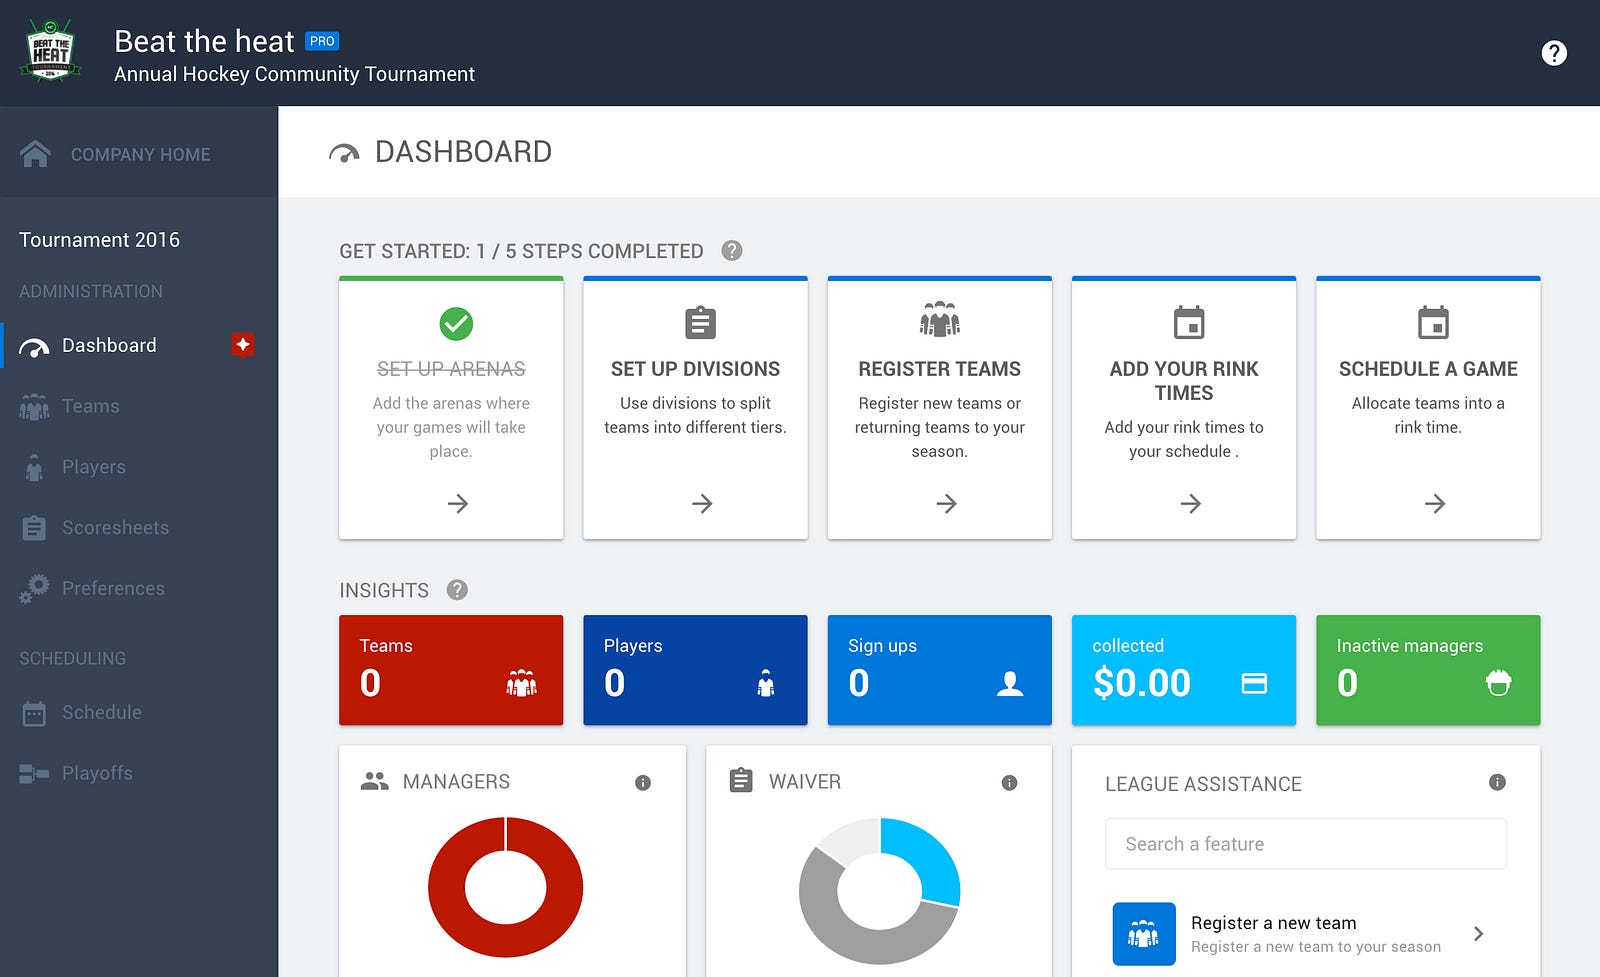Click the Beat the Heat logo
The image size is (1600, 977).
(x=51, y=52)
